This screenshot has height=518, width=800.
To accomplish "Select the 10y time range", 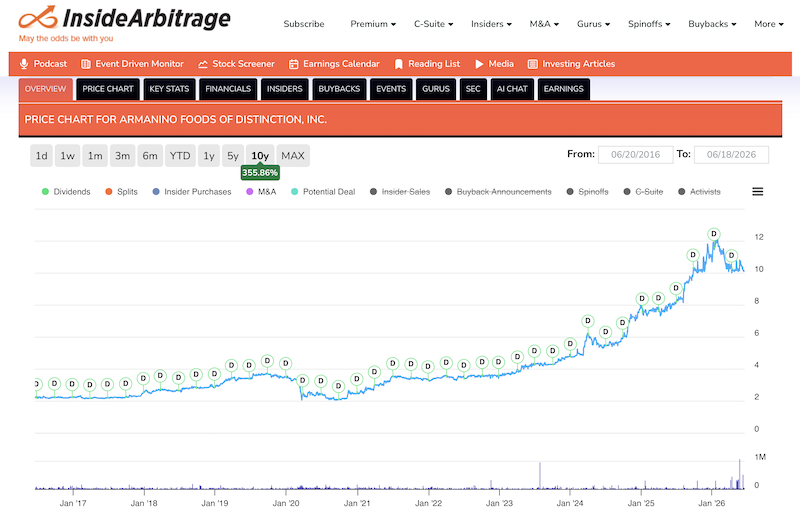I will tap(260, 156).
